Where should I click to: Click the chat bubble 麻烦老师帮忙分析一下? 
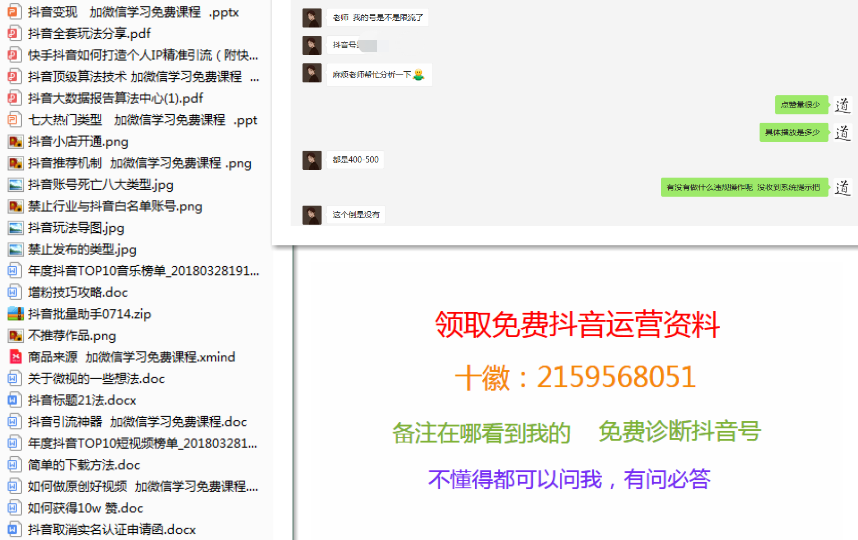click(380, 75)
